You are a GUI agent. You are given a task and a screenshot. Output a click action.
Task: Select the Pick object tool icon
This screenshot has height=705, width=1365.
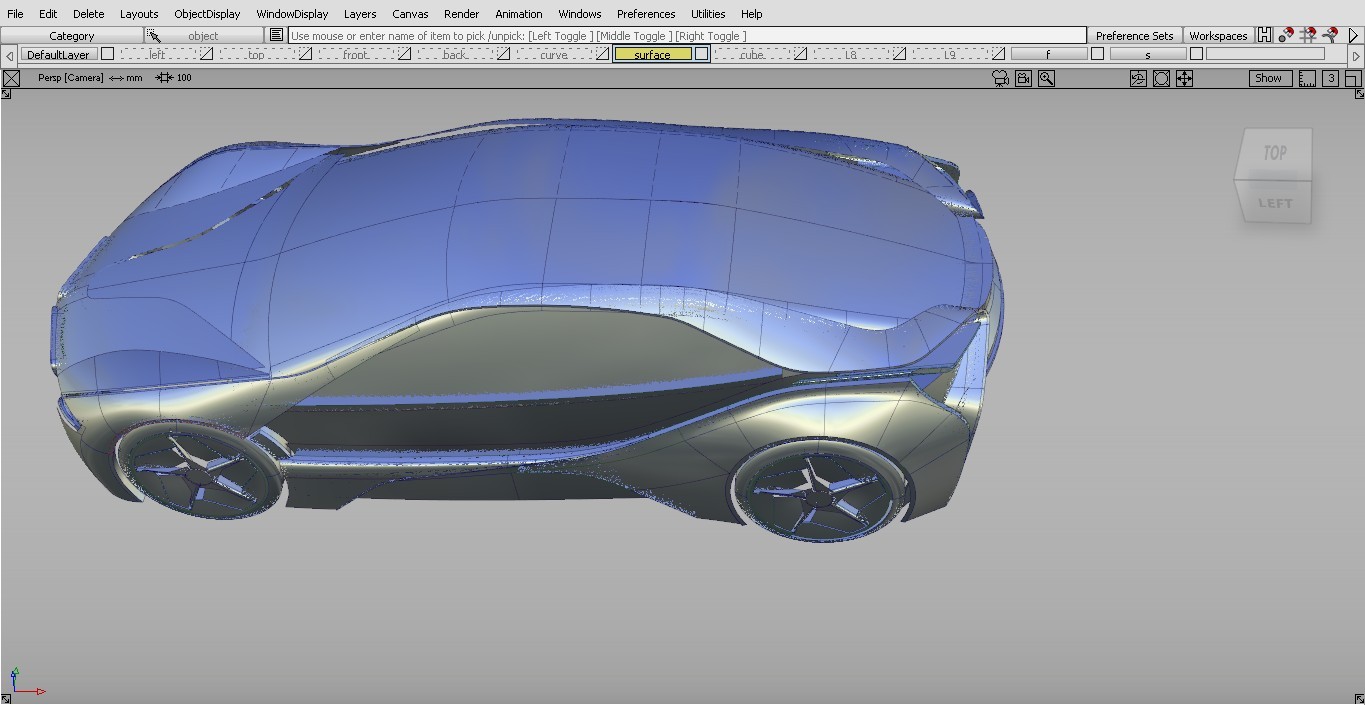click(x=153, y=35)
